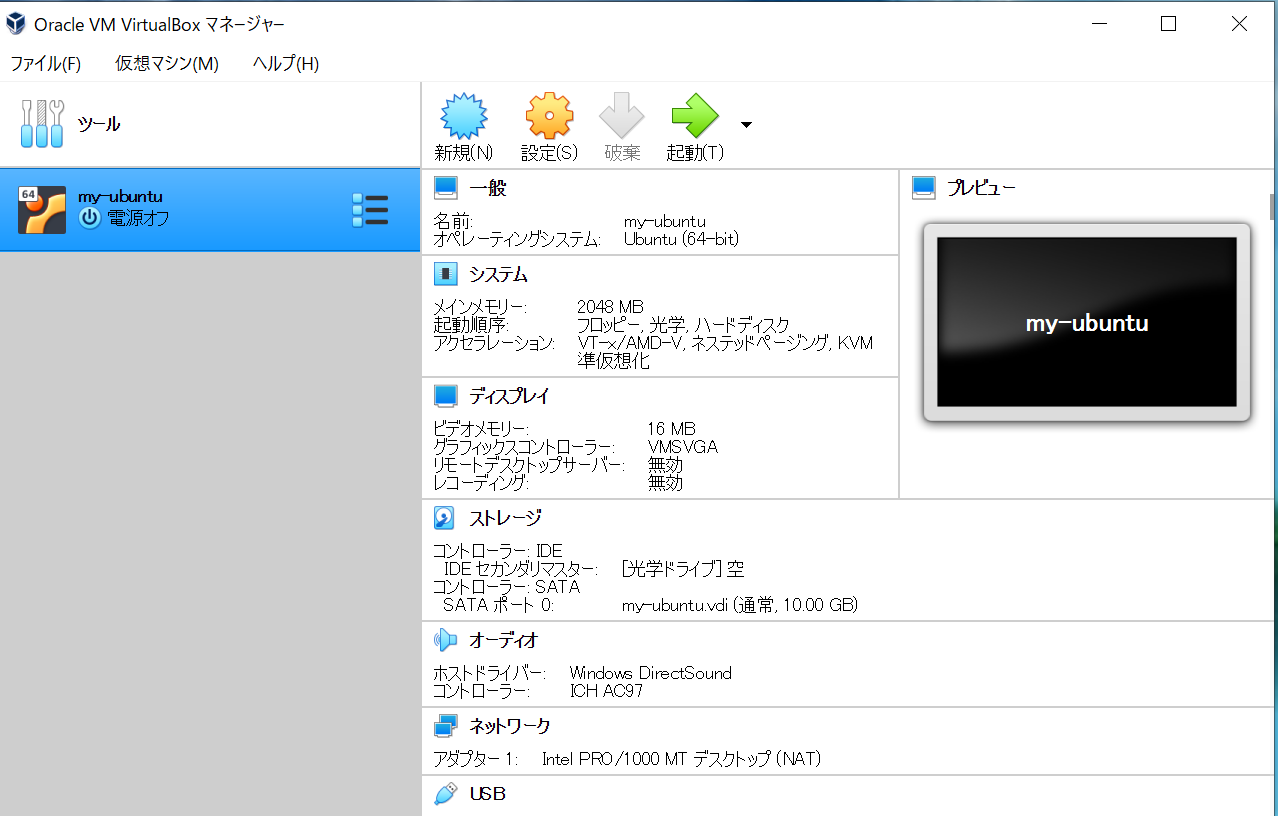The height and width of the screenshot is (816, 1278).
Task: Click the 一般 section icon
Action: pos(446,188)
